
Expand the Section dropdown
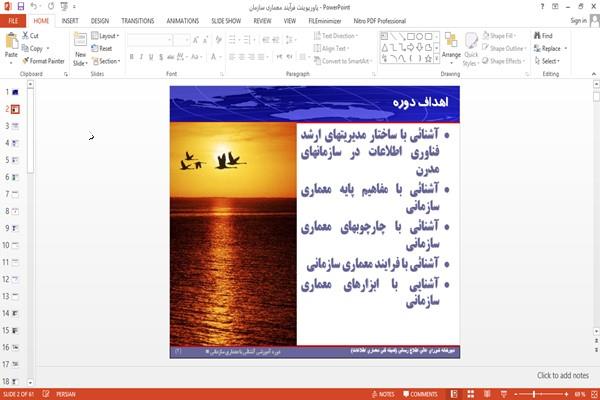(106, 61)
